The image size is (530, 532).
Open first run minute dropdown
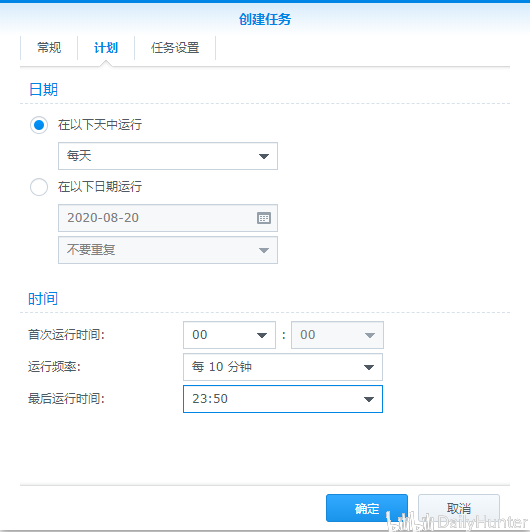pyautogui.click(x=337, y=335)
